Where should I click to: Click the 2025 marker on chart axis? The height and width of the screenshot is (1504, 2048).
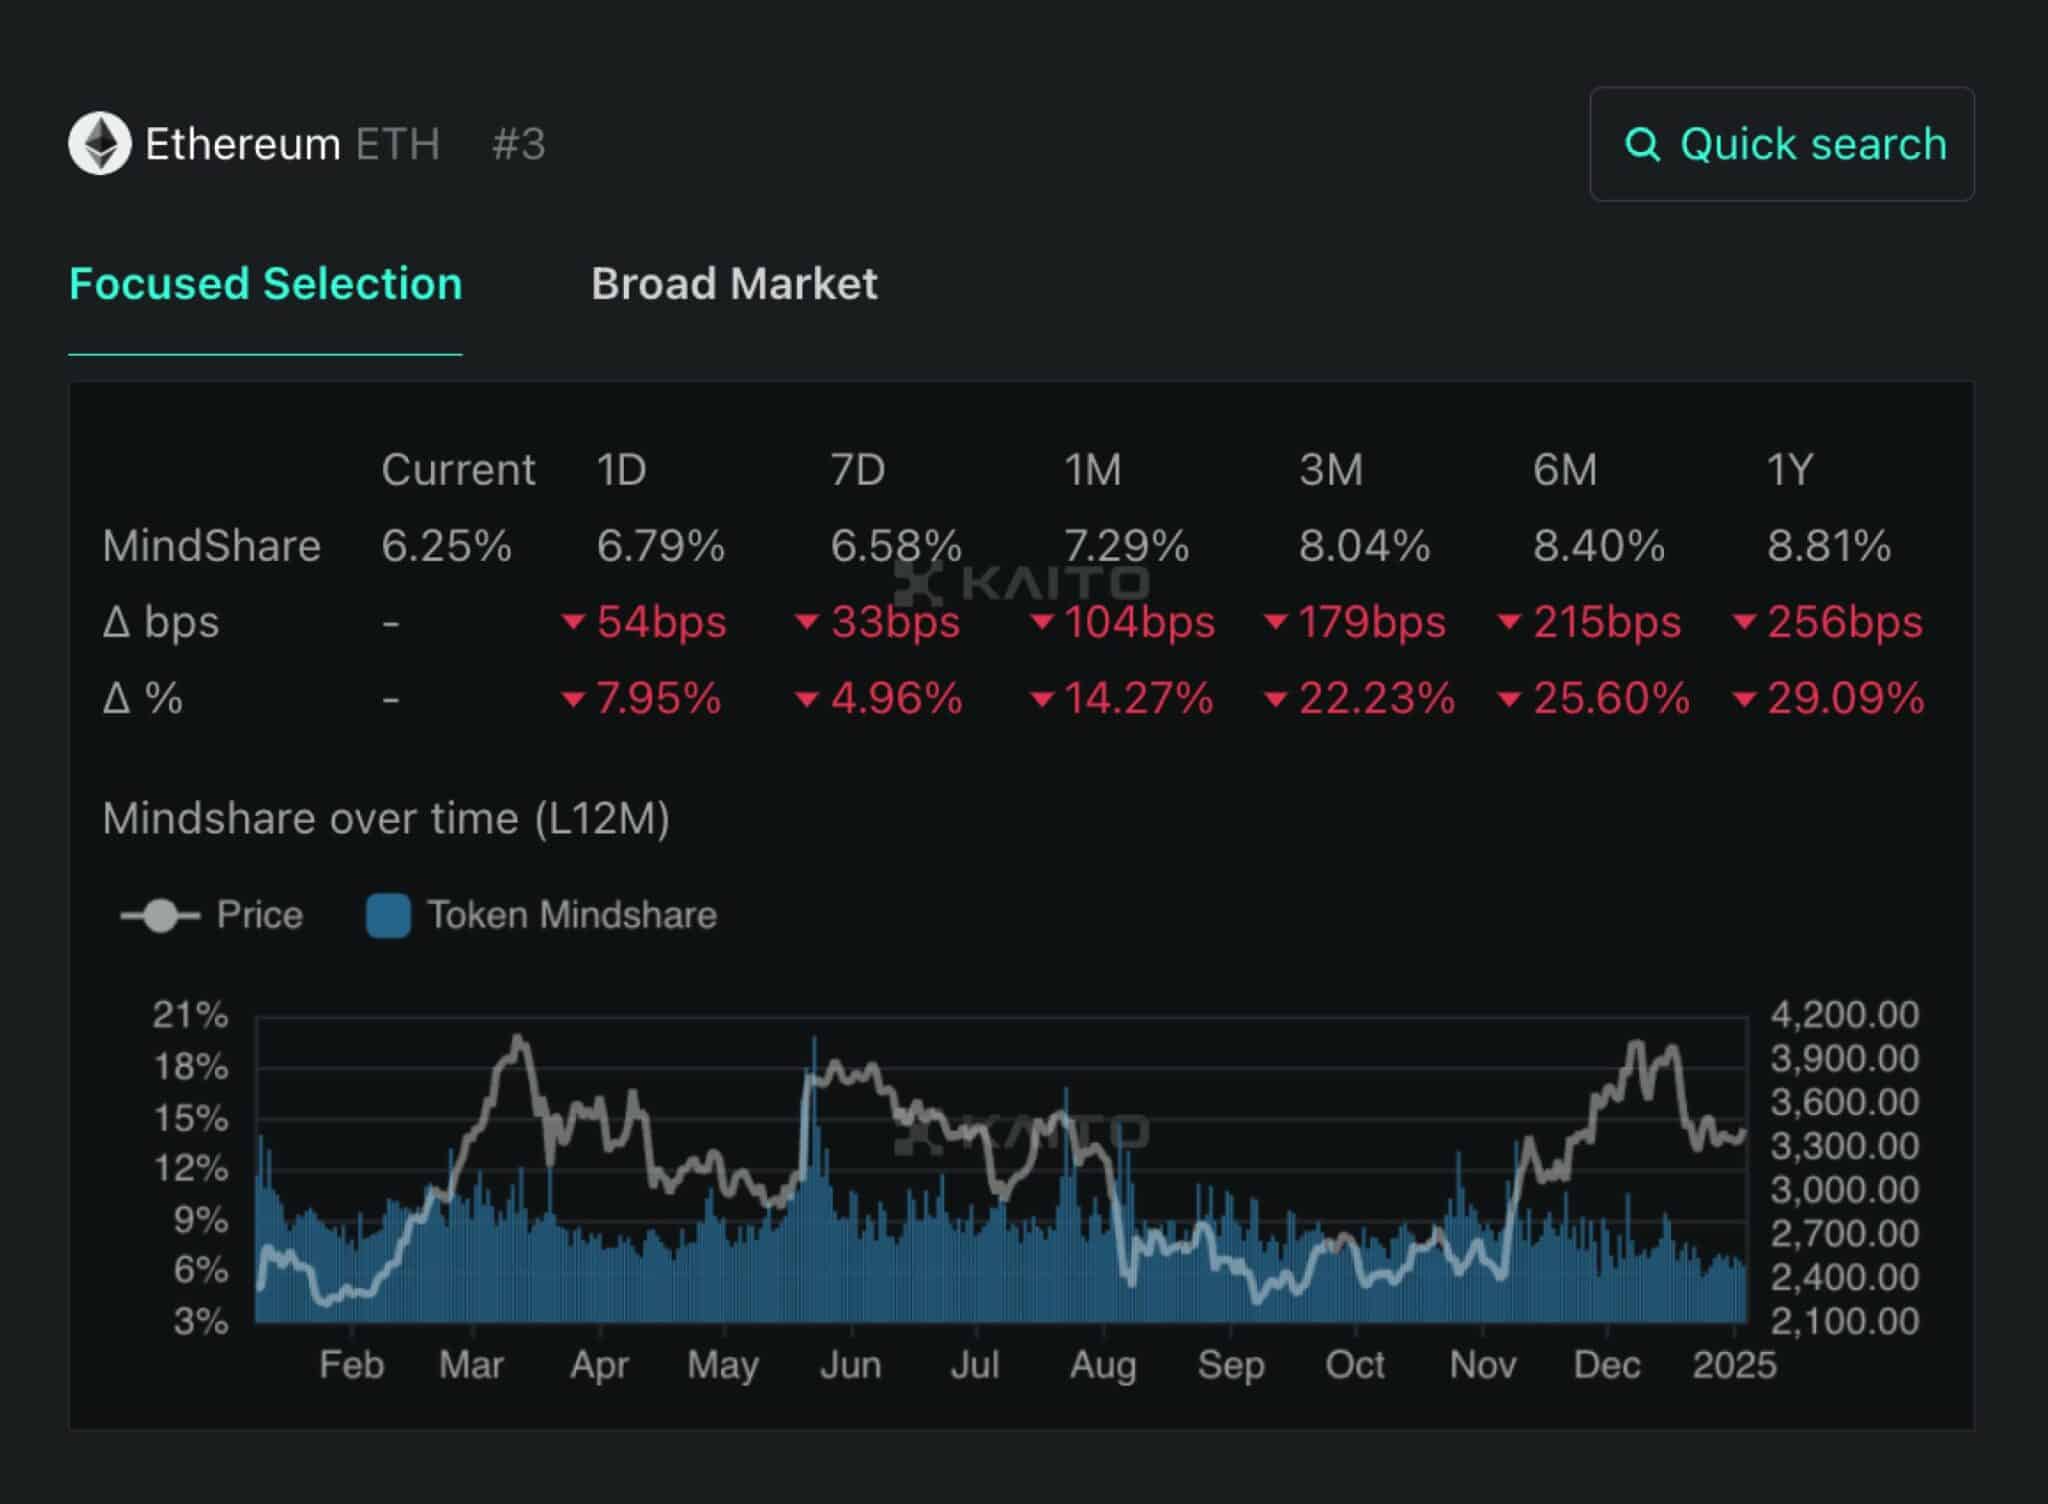1733,1365
